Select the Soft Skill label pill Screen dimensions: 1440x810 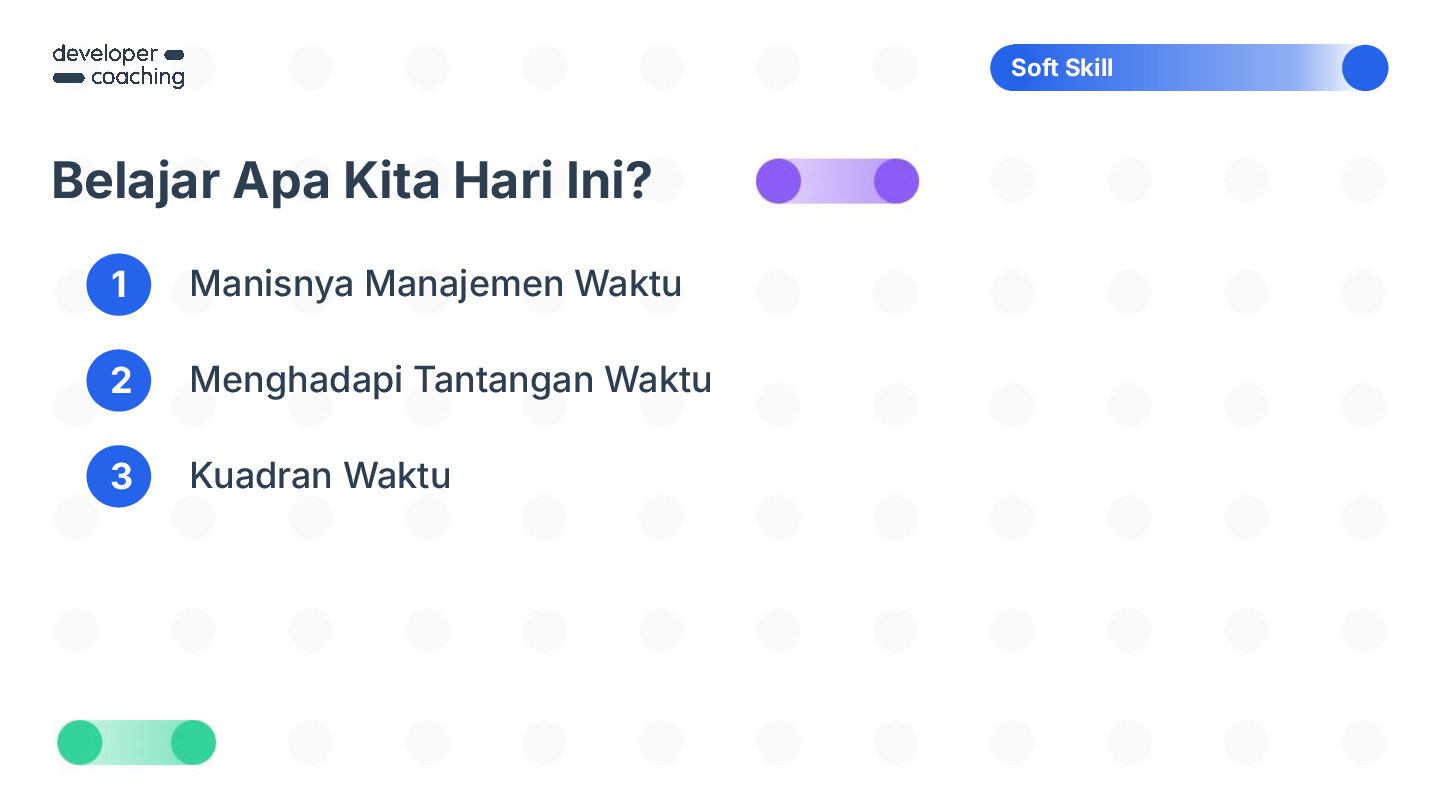[x=1189, y=68]
